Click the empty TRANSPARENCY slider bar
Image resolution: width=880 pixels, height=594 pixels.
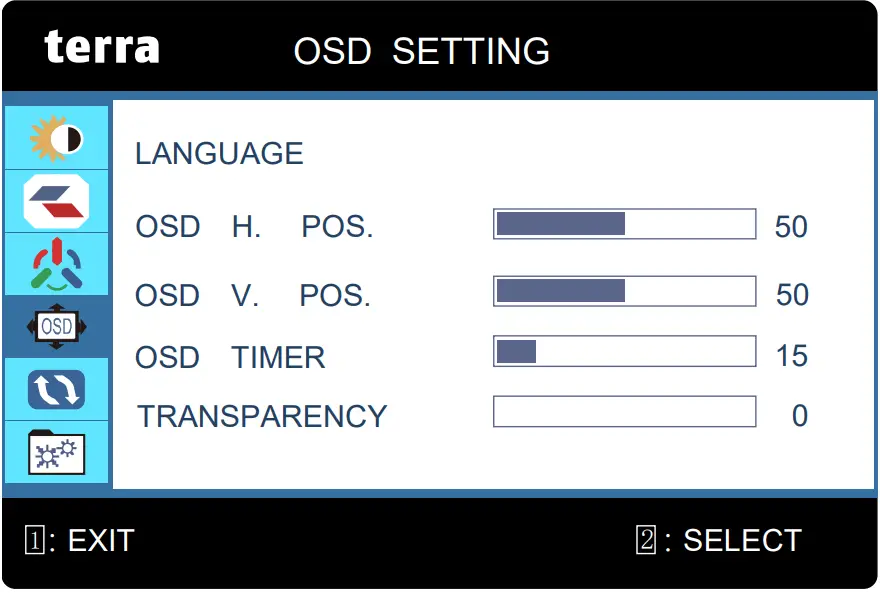click(x=624, y=412)
